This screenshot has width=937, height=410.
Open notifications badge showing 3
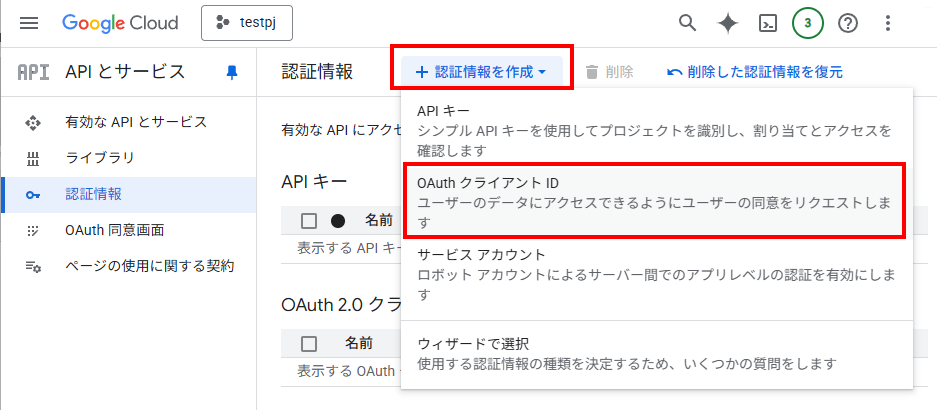808,23
